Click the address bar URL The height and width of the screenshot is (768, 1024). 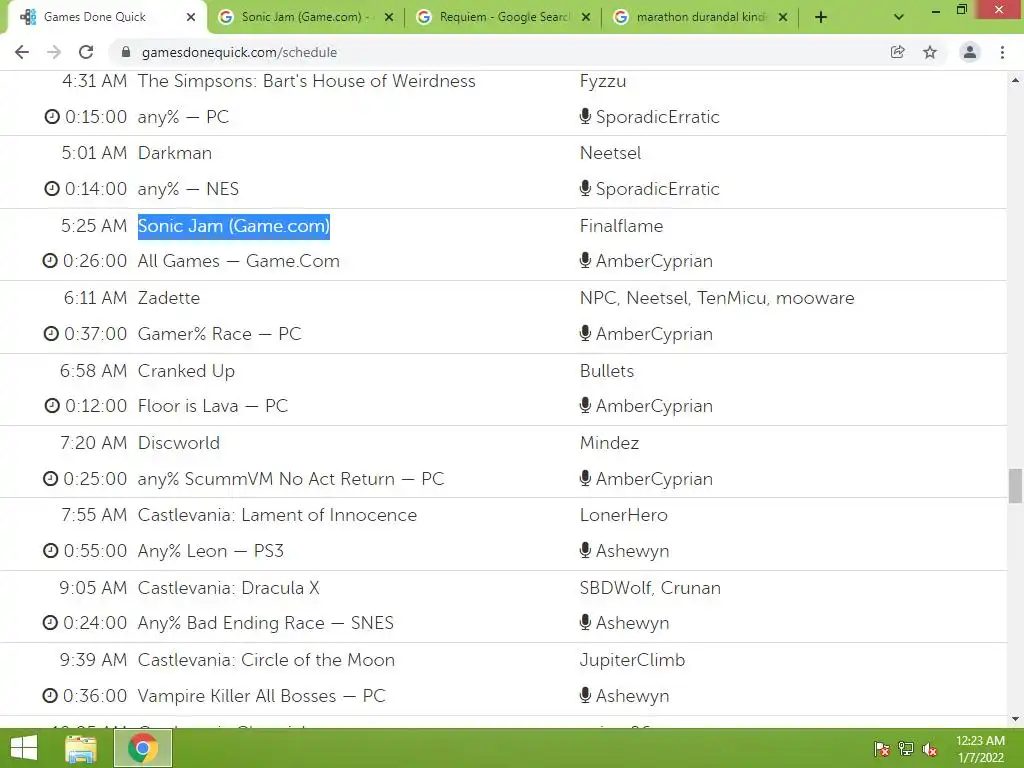239,52
